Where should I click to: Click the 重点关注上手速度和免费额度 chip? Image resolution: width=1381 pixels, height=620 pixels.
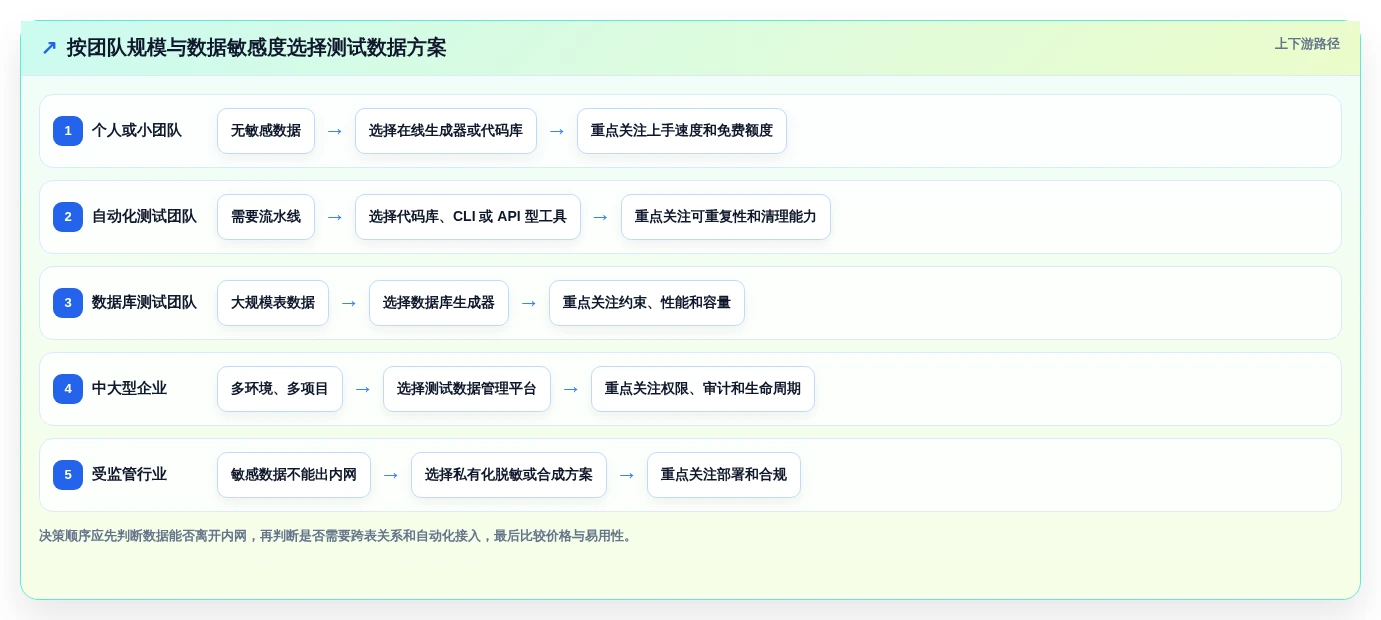point(682,131)
